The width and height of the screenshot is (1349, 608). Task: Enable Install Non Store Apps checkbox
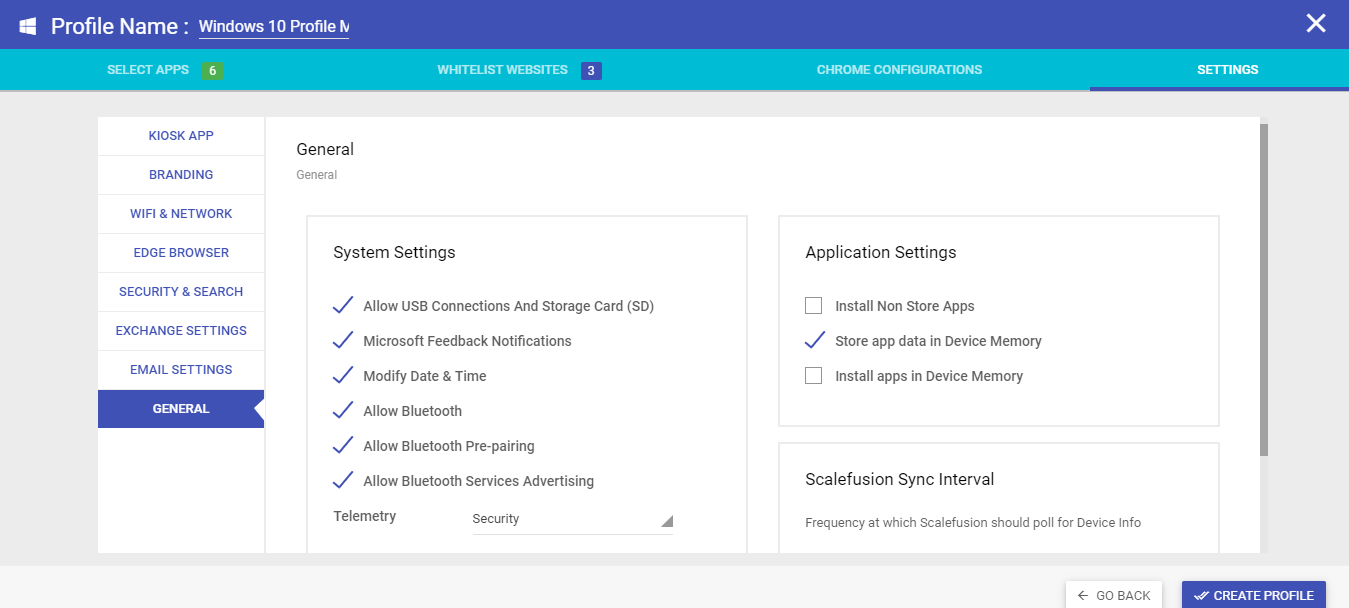coord(814,306)
